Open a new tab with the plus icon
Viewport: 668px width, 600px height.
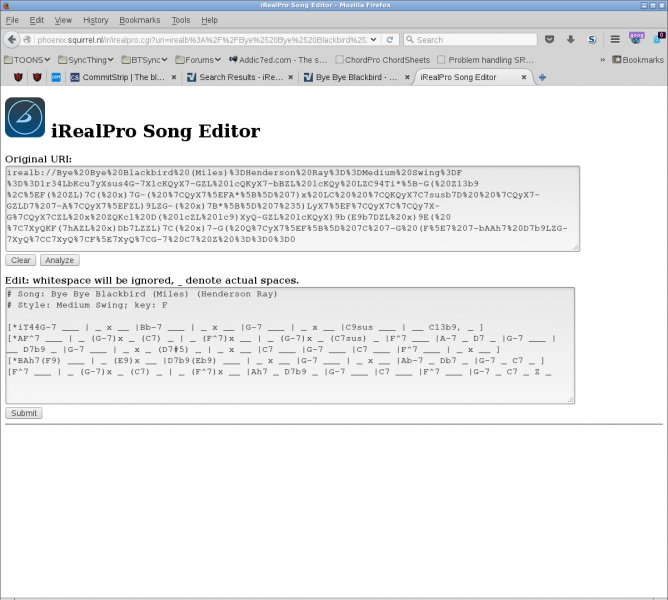pyautogui.click(x=542, y=77)
